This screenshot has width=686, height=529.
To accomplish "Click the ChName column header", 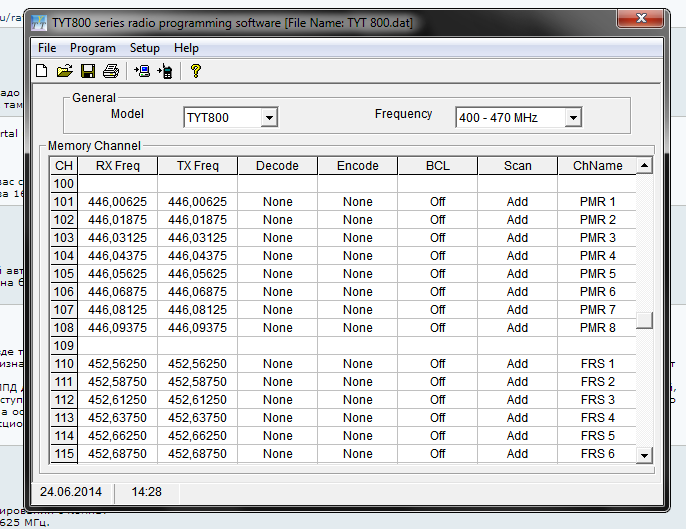I will point(597,166).
